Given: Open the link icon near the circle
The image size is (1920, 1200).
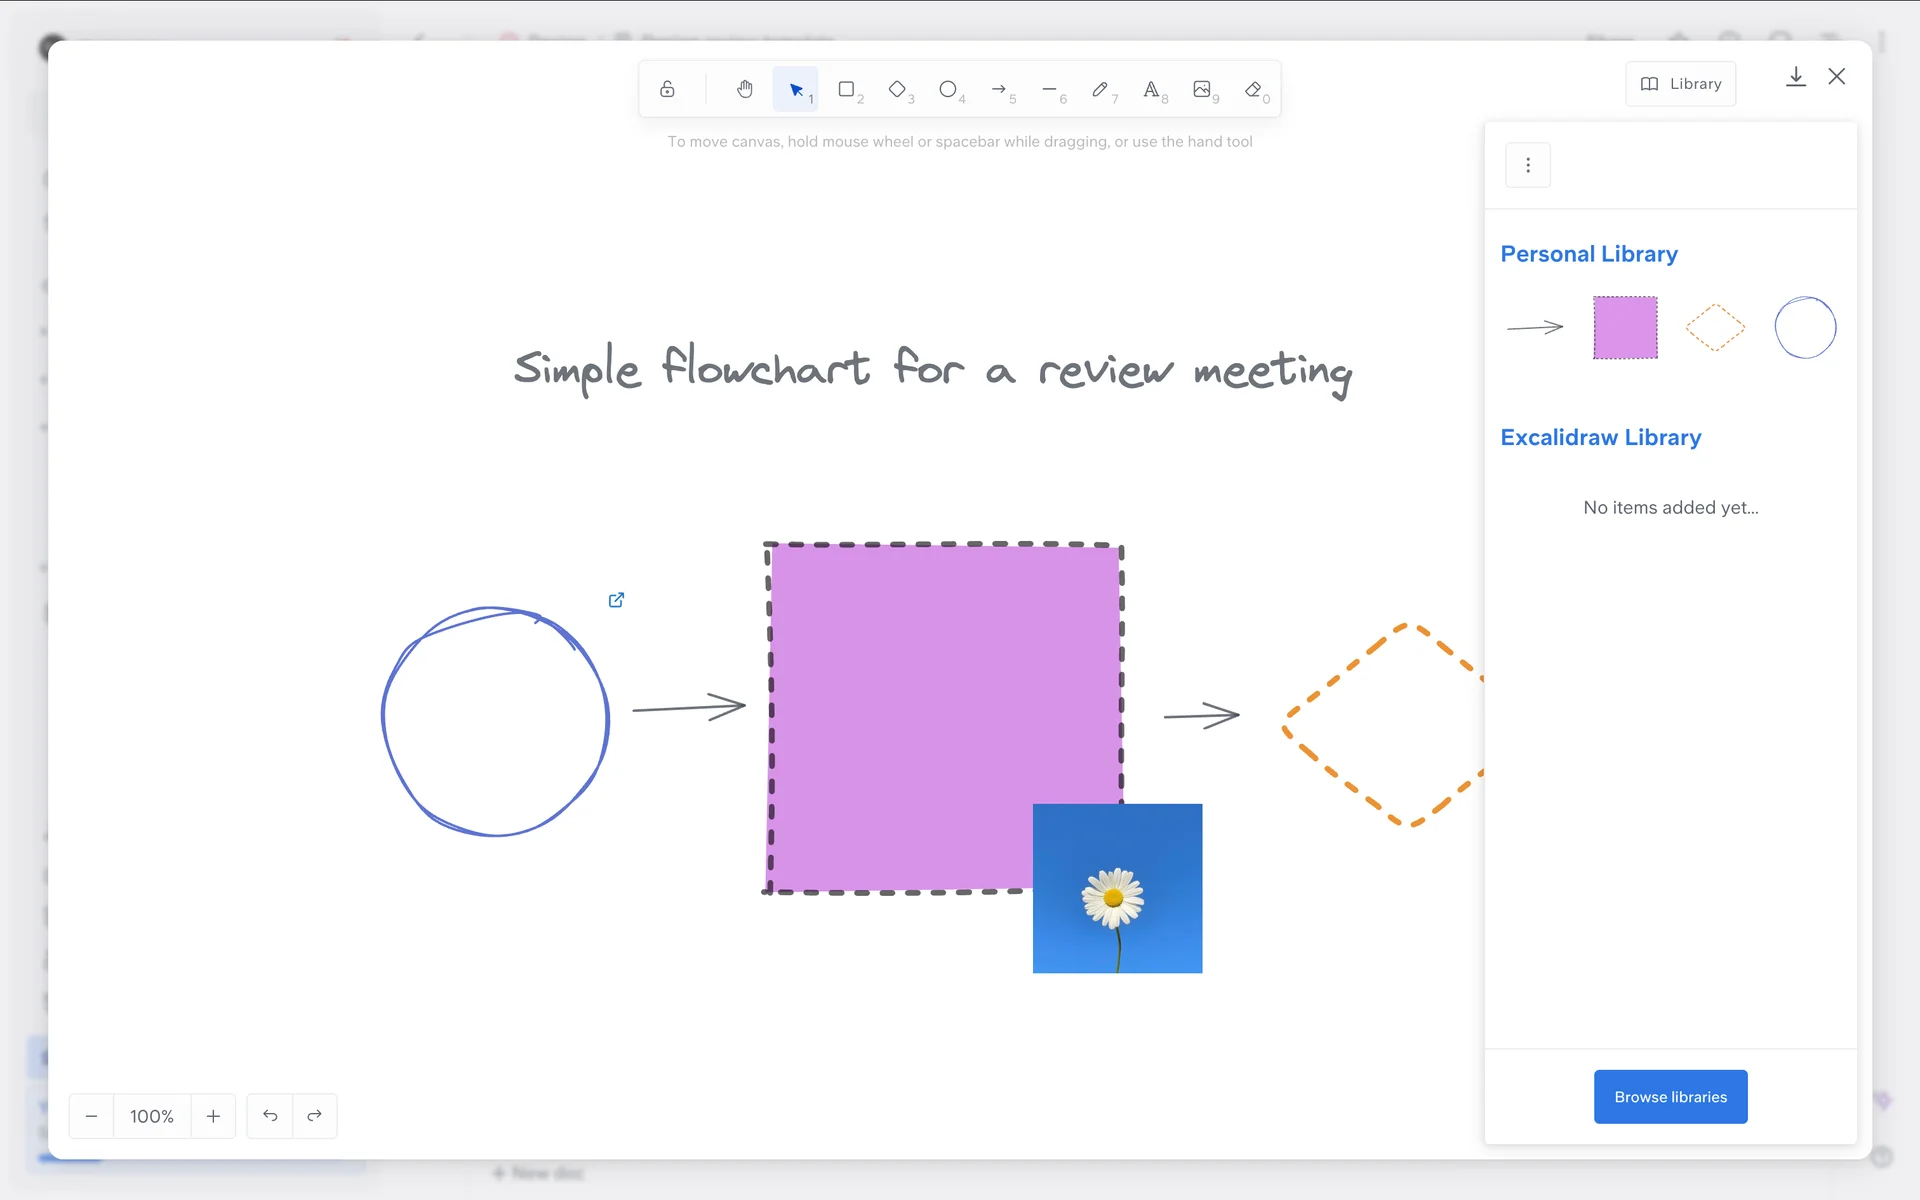Looking at the screenshot, I should [x=616, y=600].
